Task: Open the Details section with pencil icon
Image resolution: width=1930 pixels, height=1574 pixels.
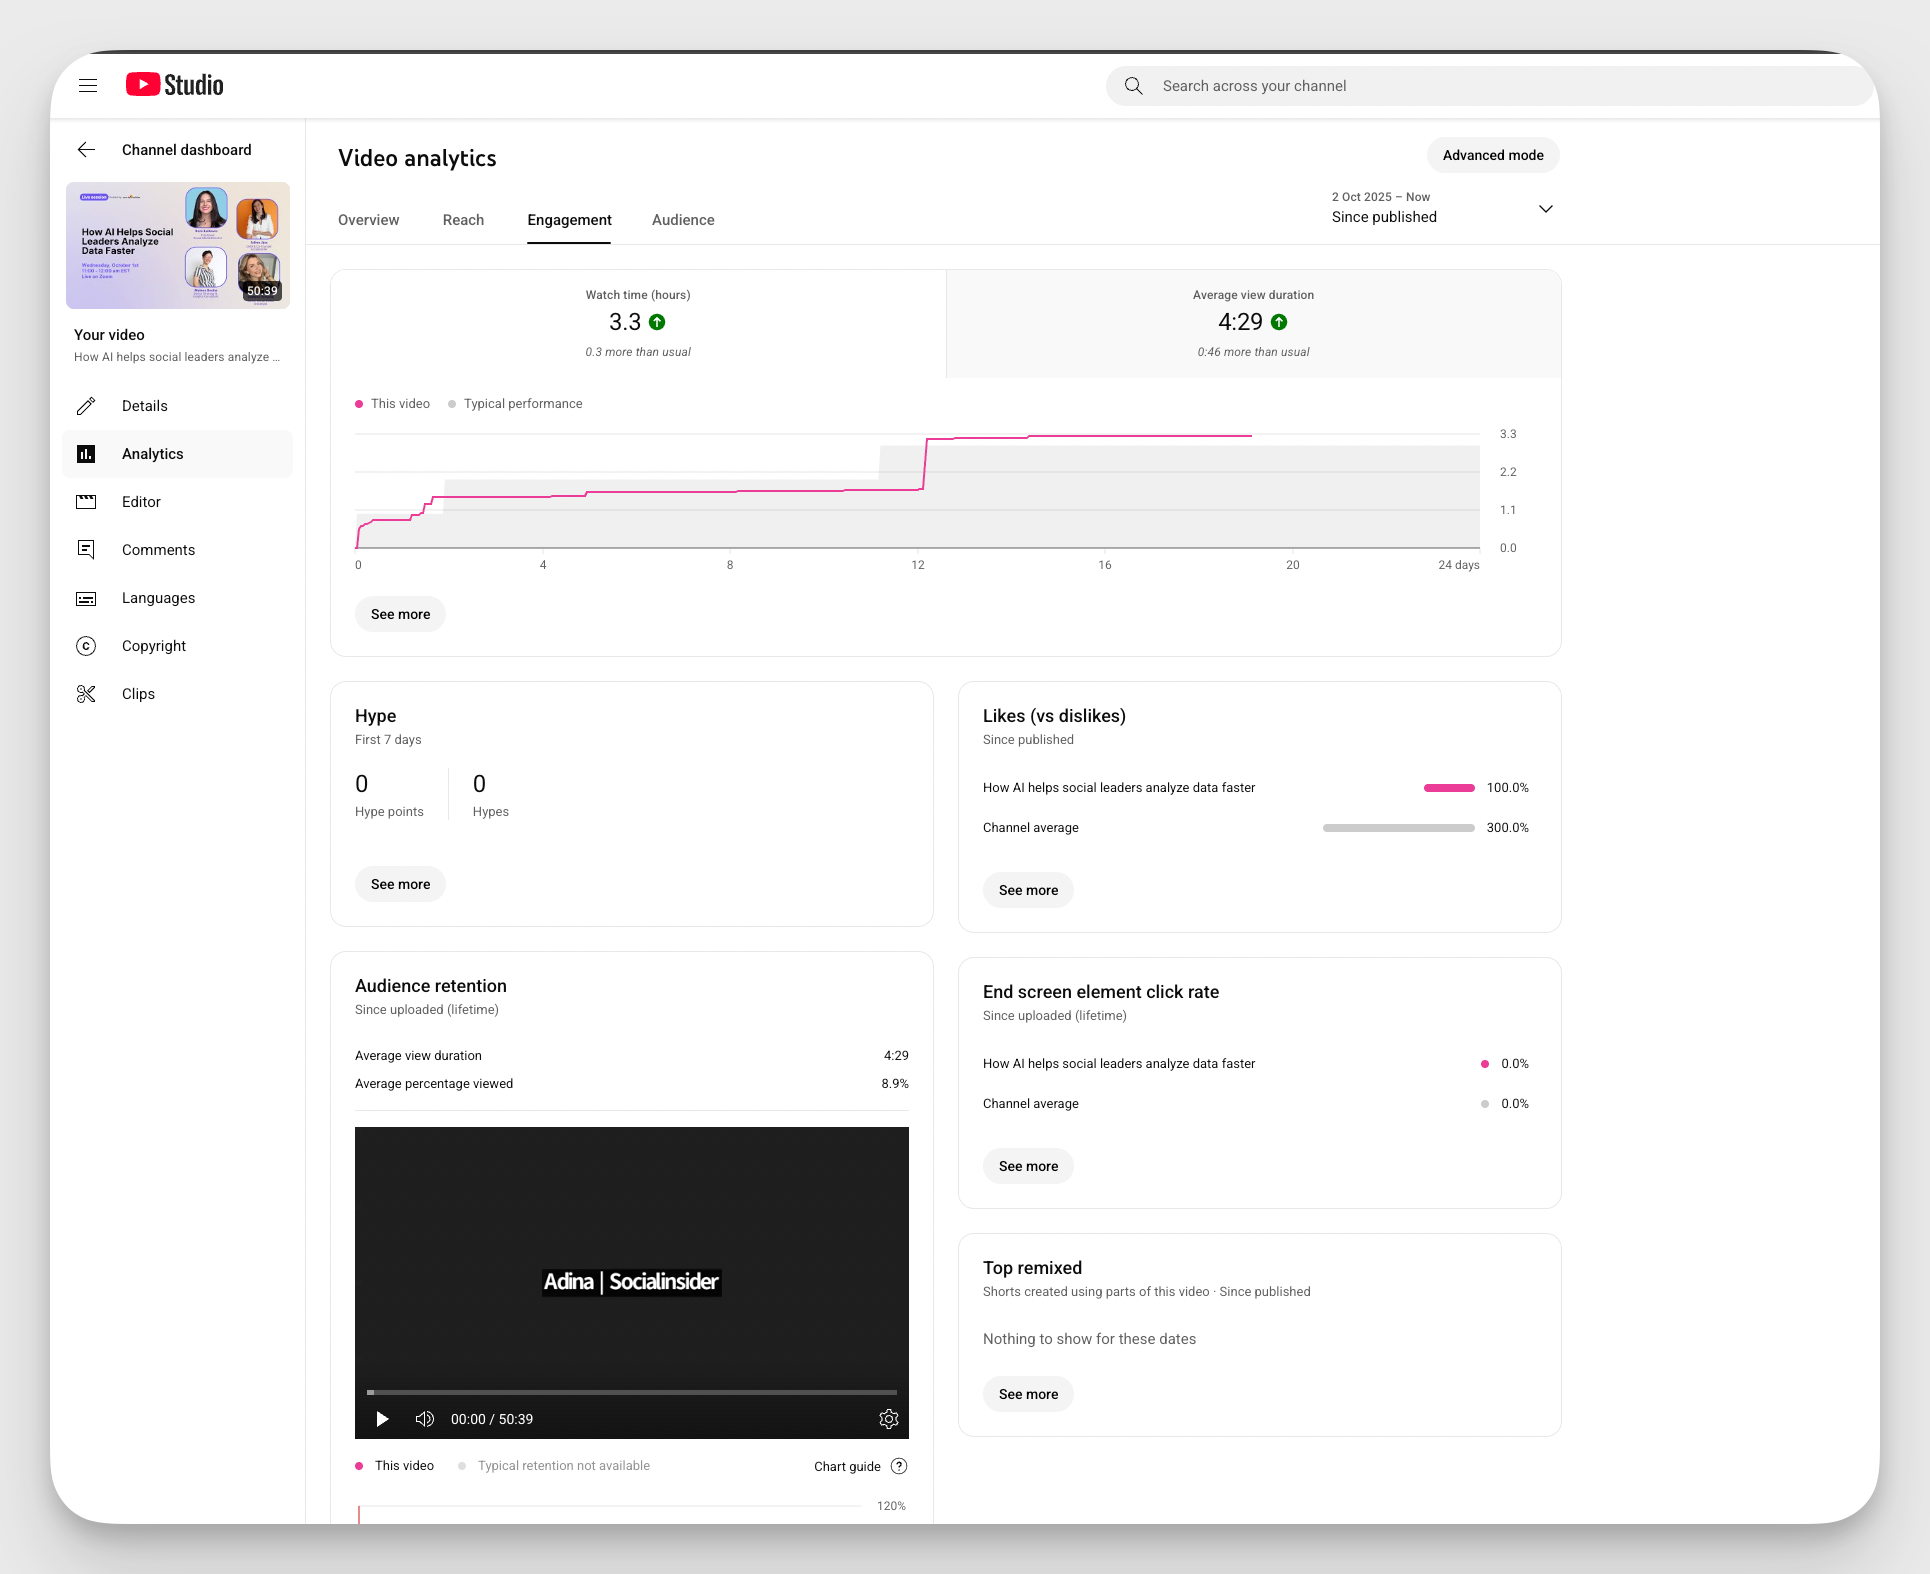Action: pos(144,406)
